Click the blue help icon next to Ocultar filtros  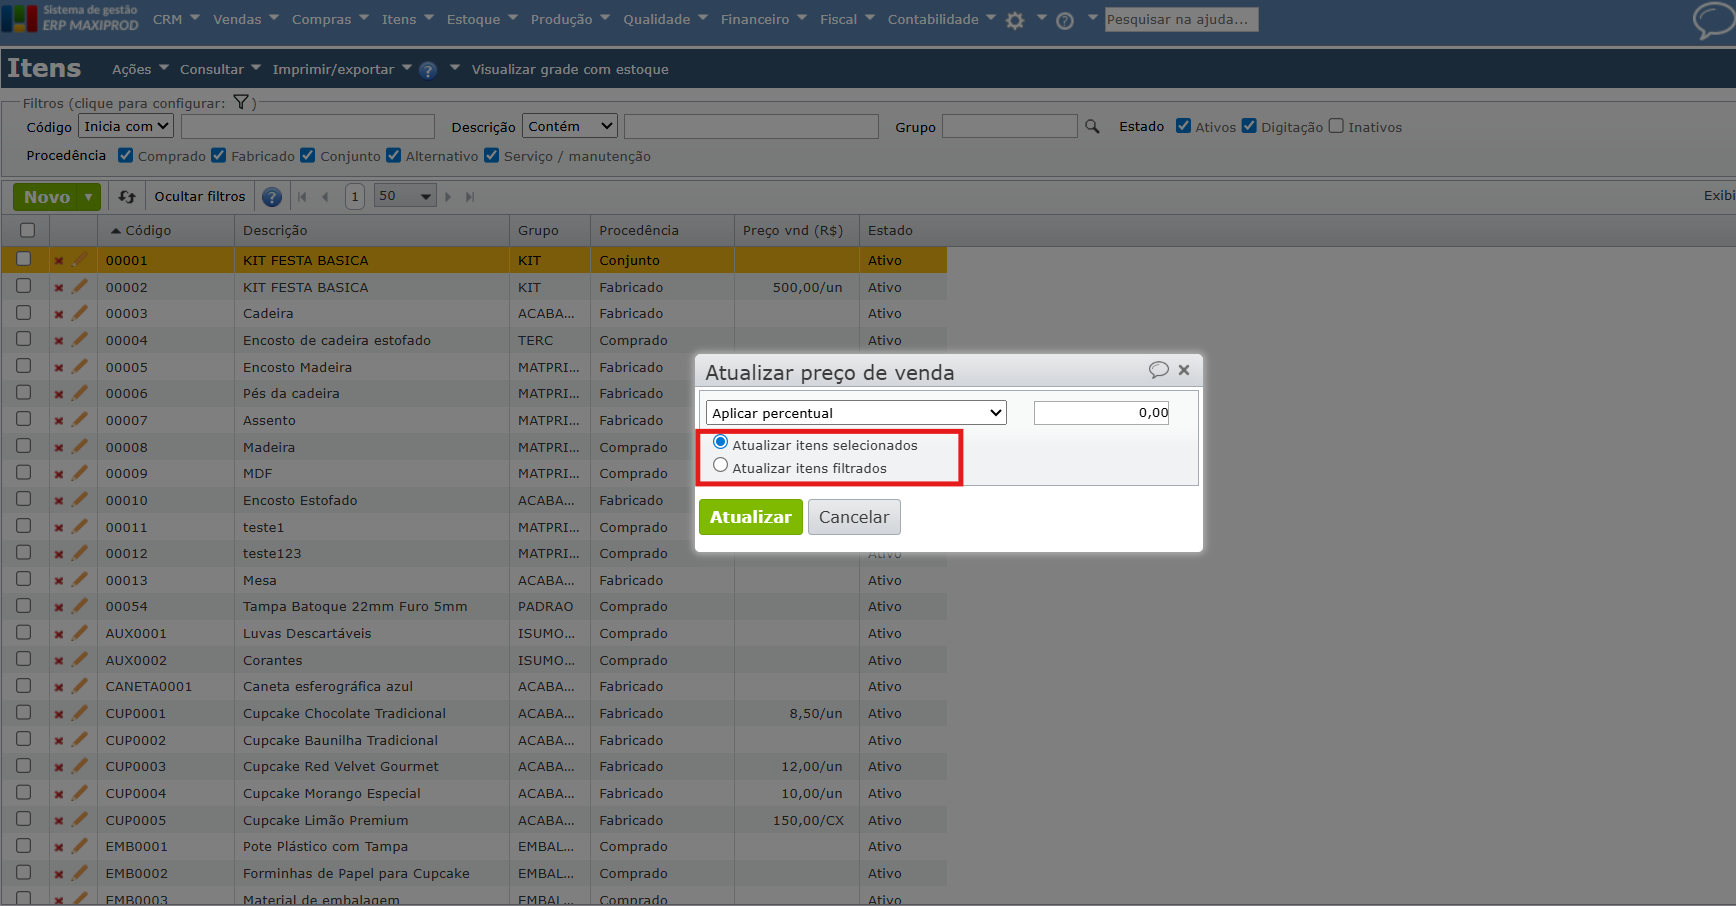tap(271, 197)
